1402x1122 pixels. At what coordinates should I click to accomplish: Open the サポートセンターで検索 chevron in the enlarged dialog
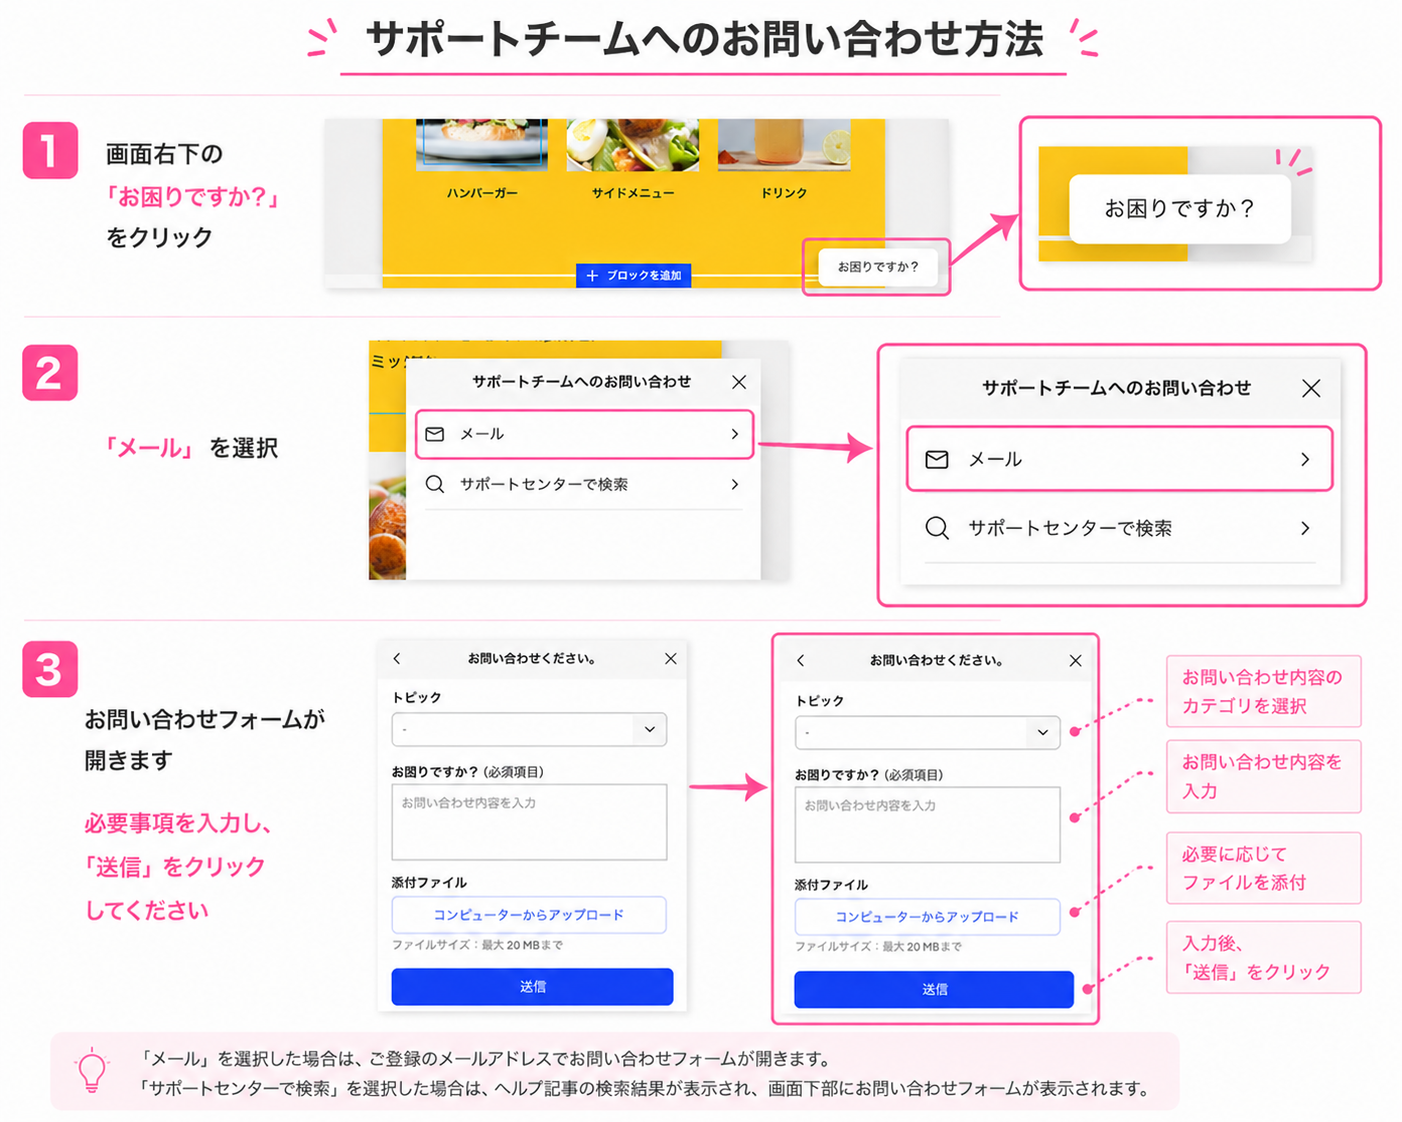click(x=1305, y=528)
